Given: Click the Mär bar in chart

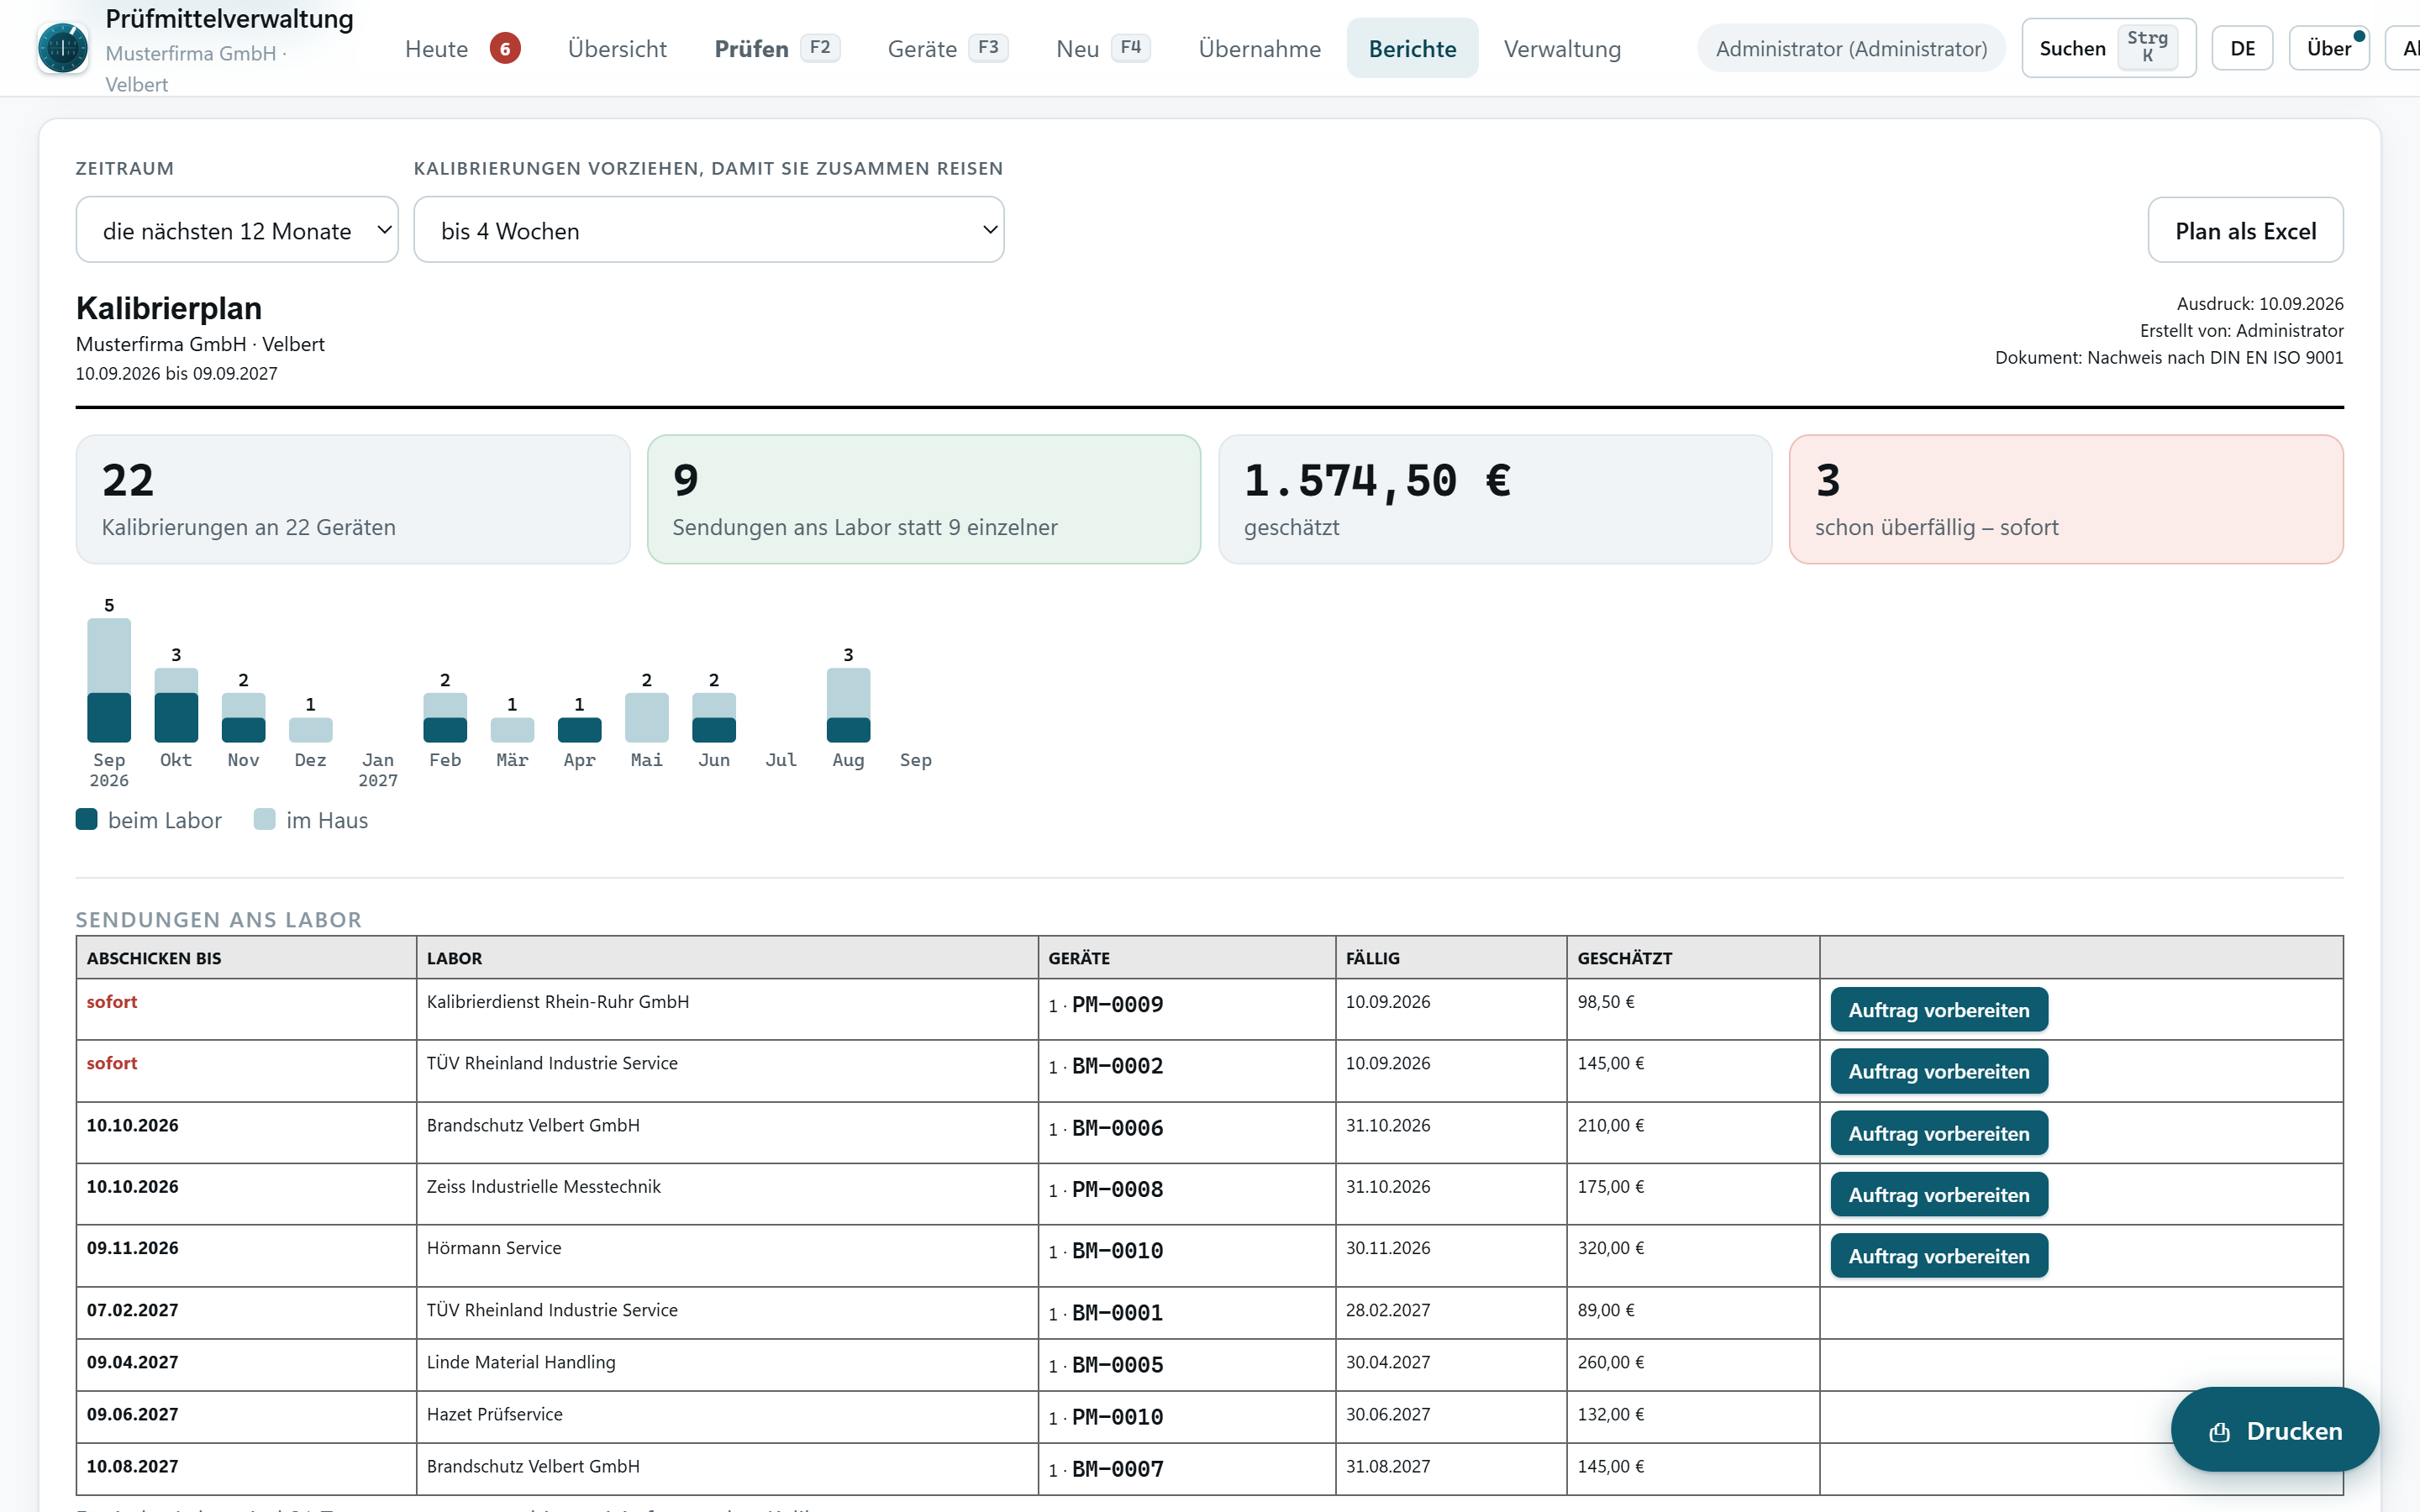Looking at the screenshot, I should tap(512, 730).
